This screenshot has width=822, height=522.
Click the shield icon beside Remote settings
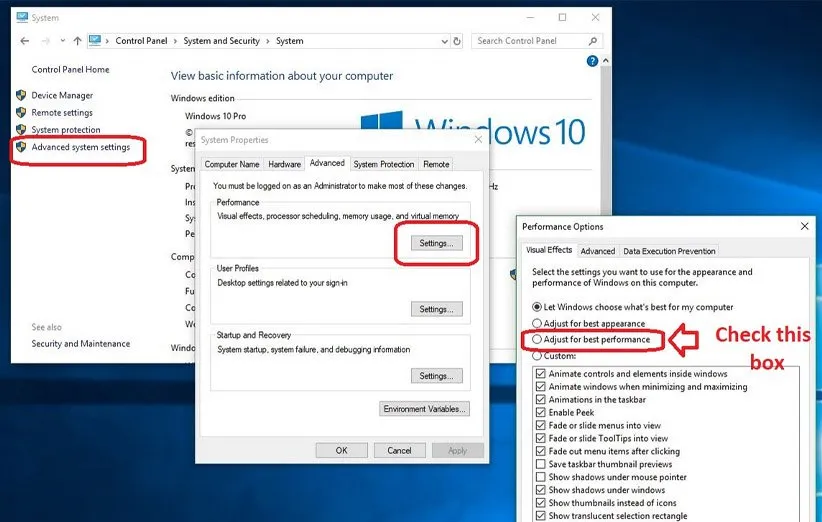coord(21,113)
